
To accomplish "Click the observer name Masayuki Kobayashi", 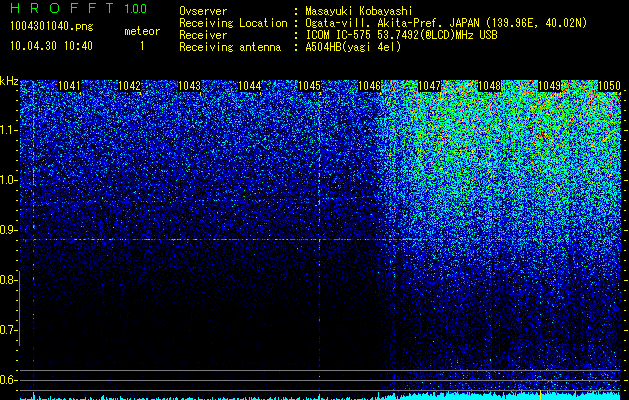I will click(359, 11).
